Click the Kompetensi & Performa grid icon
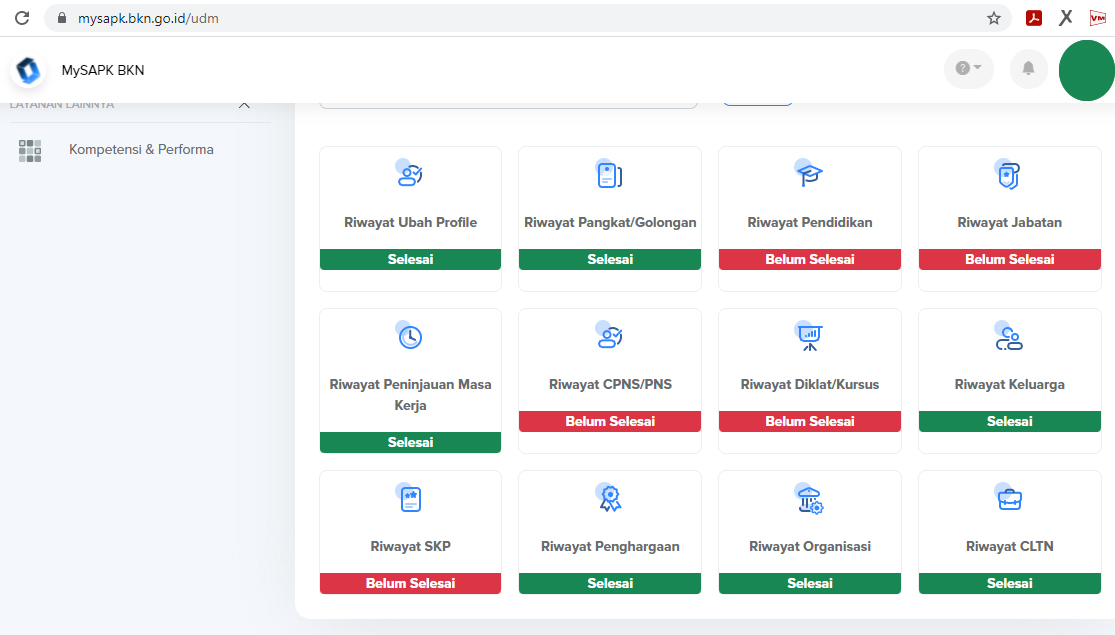The width and height of the screenshot is (1115, 635). (x=30, y=151)
